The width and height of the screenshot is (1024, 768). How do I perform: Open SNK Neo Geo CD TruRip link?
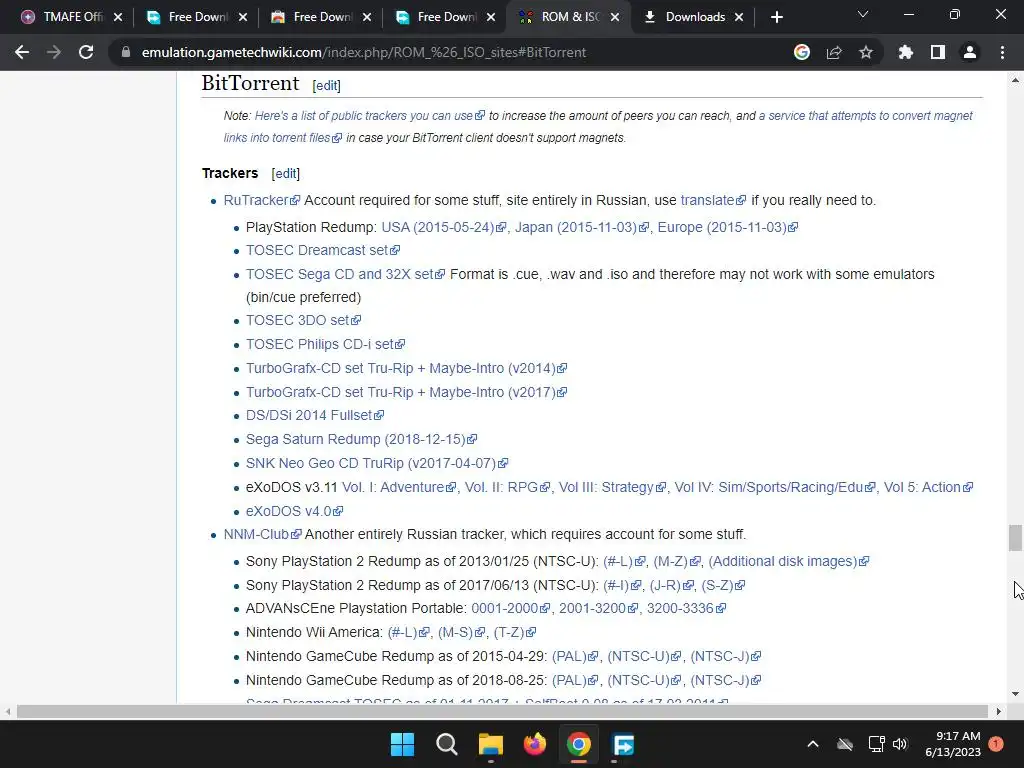coord(377,464)
